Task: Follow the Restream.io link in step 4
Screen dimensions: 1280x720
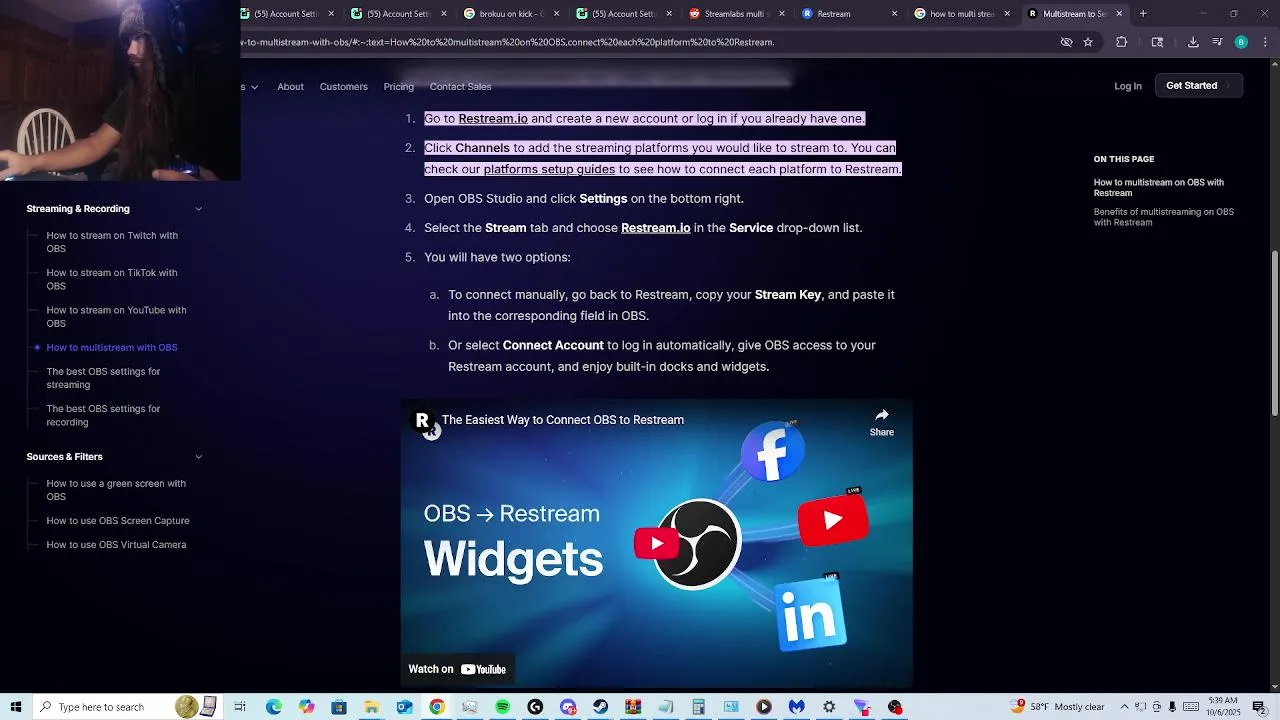Action: coord(656,228)
